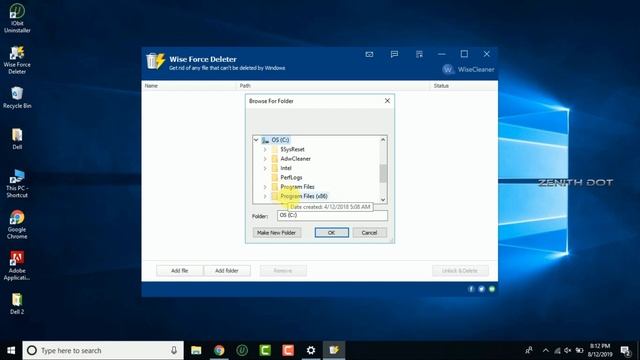The width and height of the screenshot is (640, 360).
Task: Open the orange C app on taskbar
Action: point(288,350)
